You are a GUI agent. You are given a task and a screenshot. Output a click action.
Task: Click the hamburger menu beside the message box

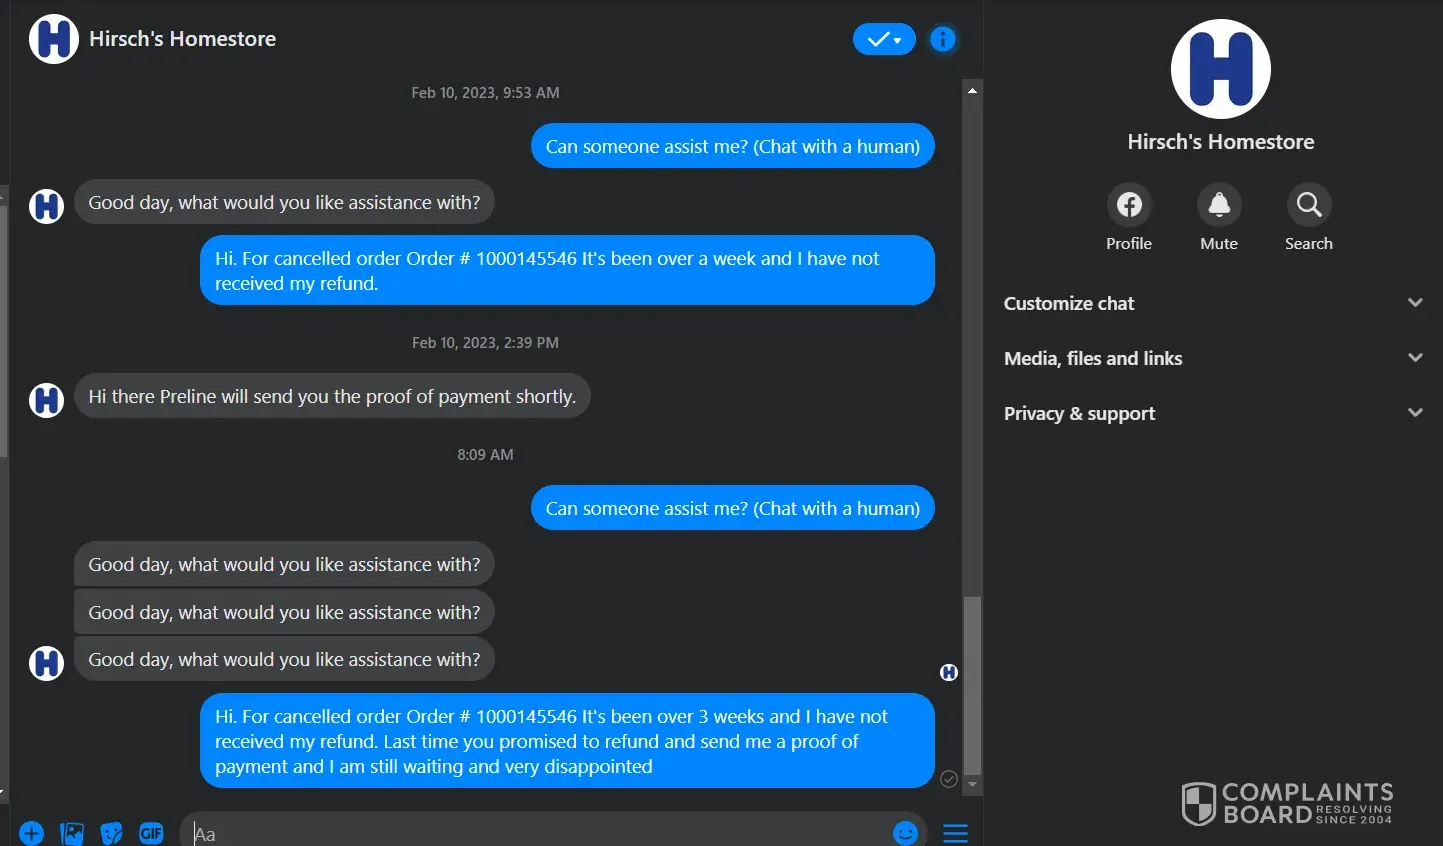coord(955,833)
